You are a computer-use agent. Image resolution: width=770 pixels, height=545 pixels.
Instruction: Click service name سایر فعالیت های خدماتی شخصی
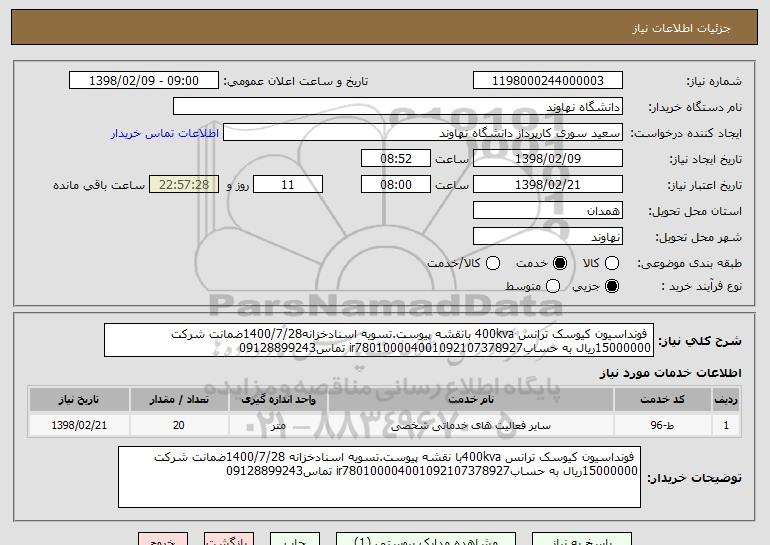(470, 425)
